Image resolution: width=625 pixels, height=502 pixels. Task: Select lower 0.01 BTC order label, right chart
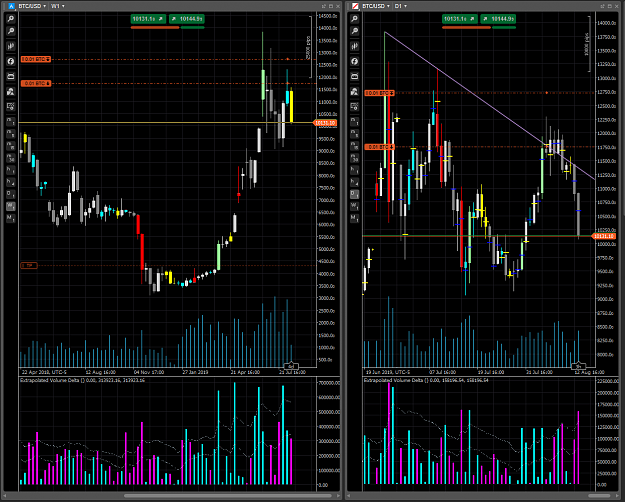[x=380, y=147]
